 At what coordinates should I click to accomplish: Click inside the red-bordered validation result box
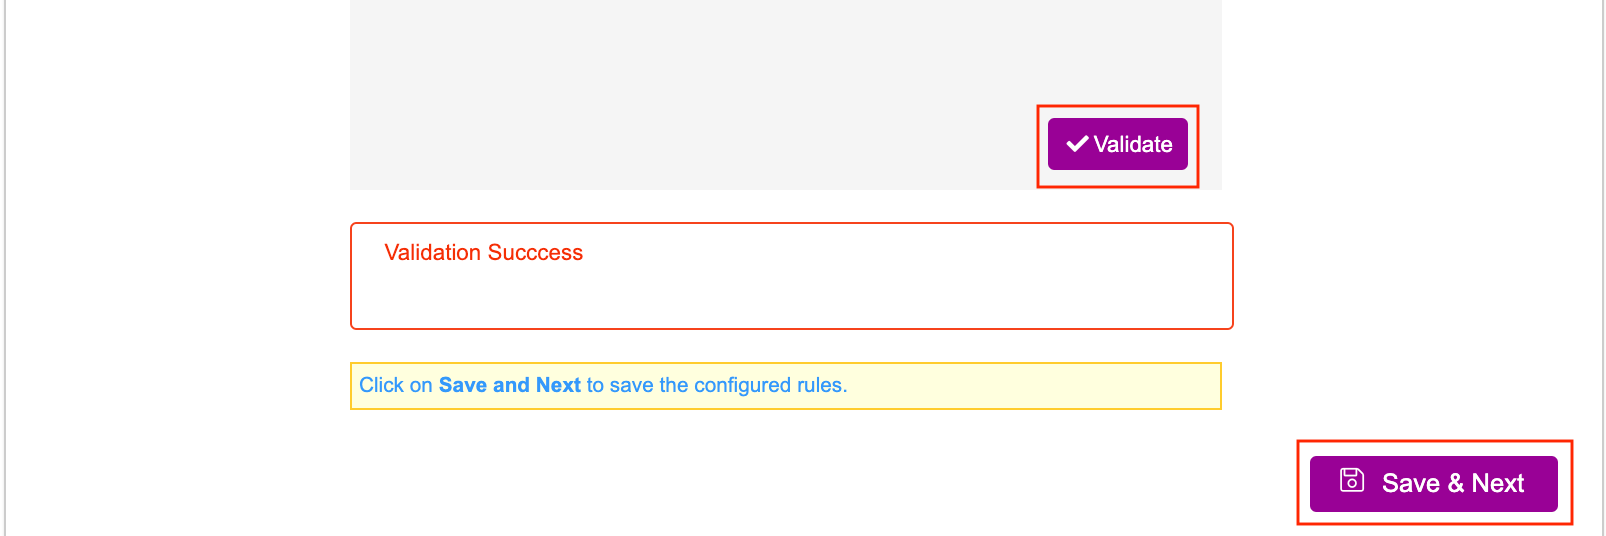point(790,295)
